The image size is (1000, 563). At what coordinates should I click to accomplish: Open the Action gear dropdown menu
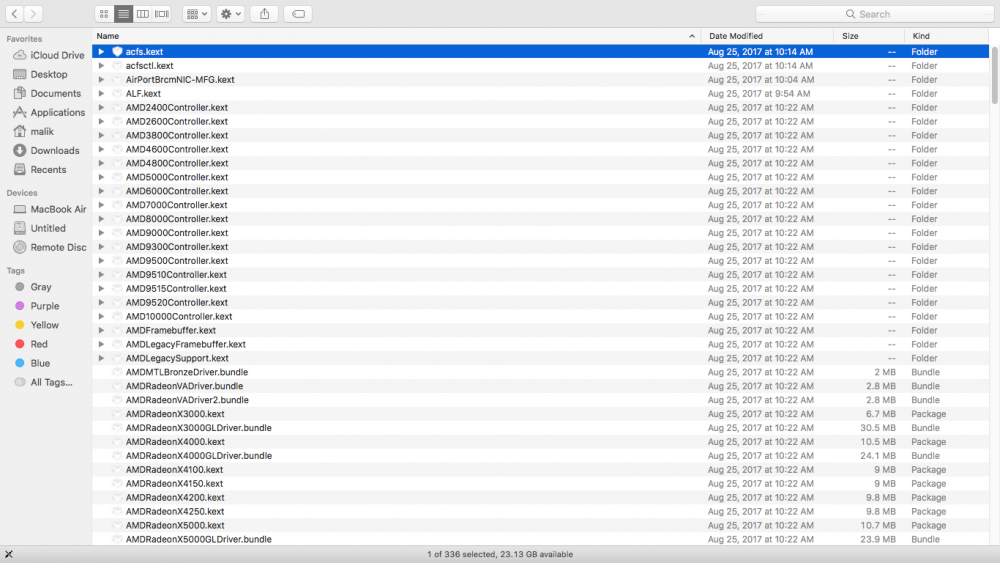[231, 14]
